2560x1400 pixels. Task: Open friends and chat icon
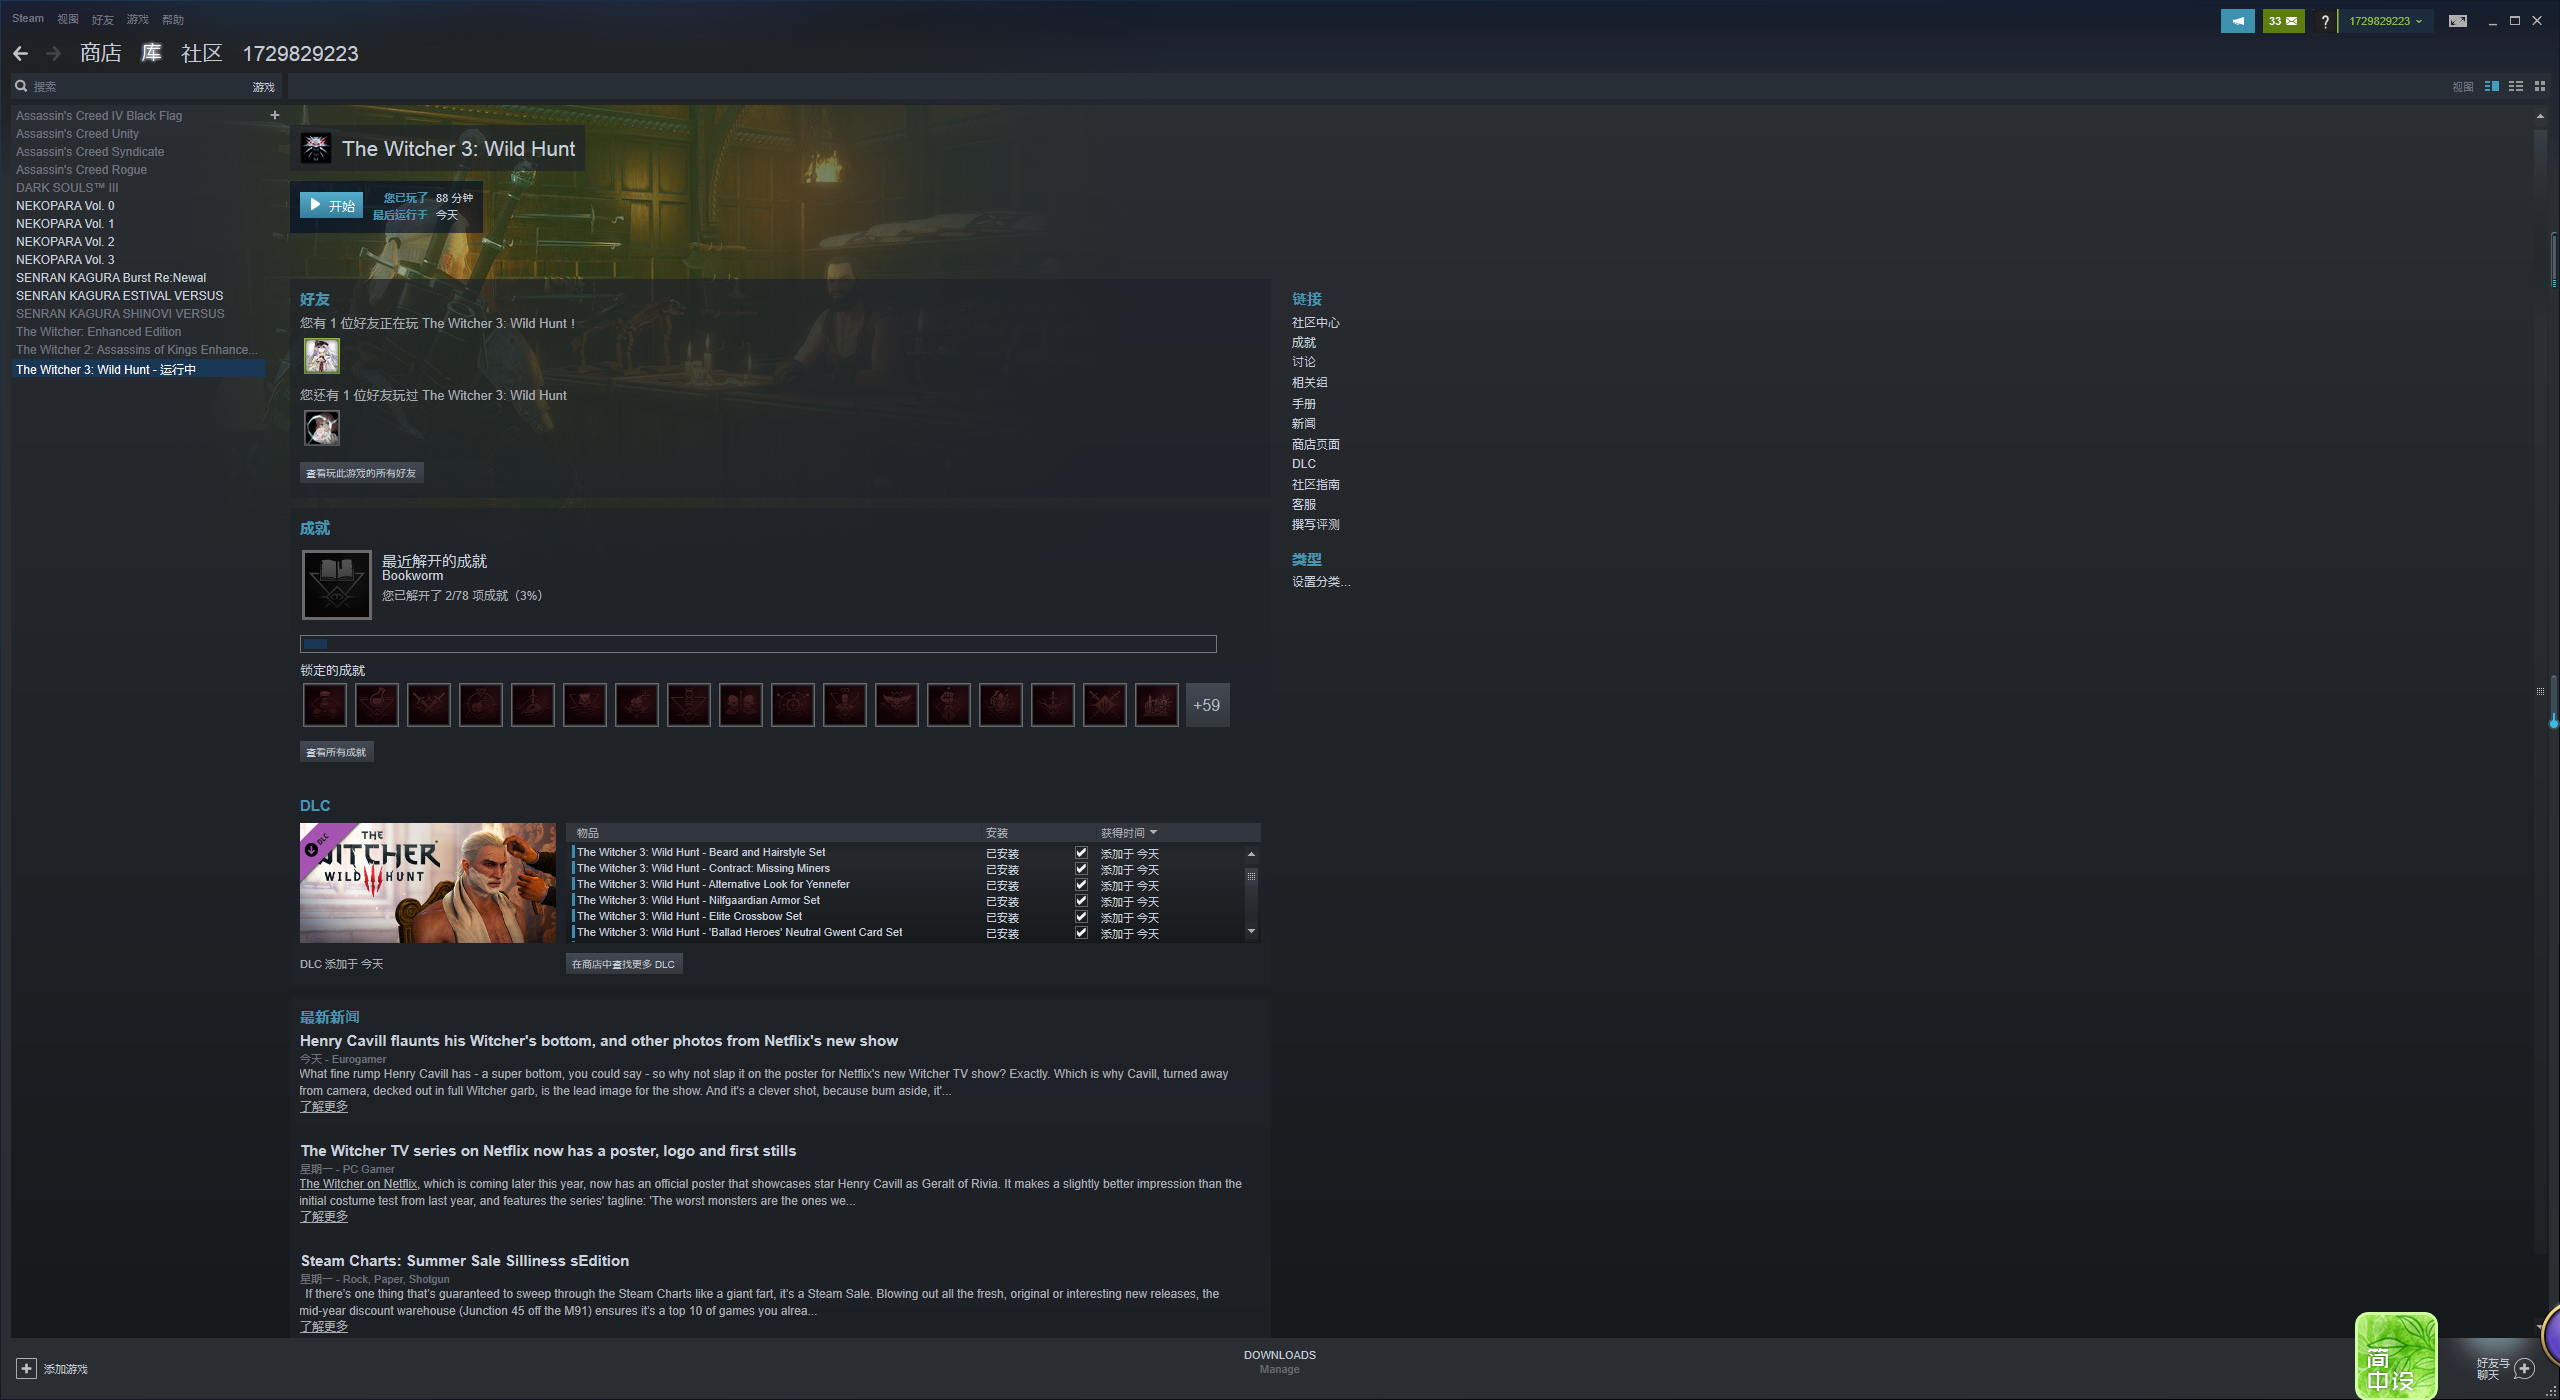tap(2524, 1368)
